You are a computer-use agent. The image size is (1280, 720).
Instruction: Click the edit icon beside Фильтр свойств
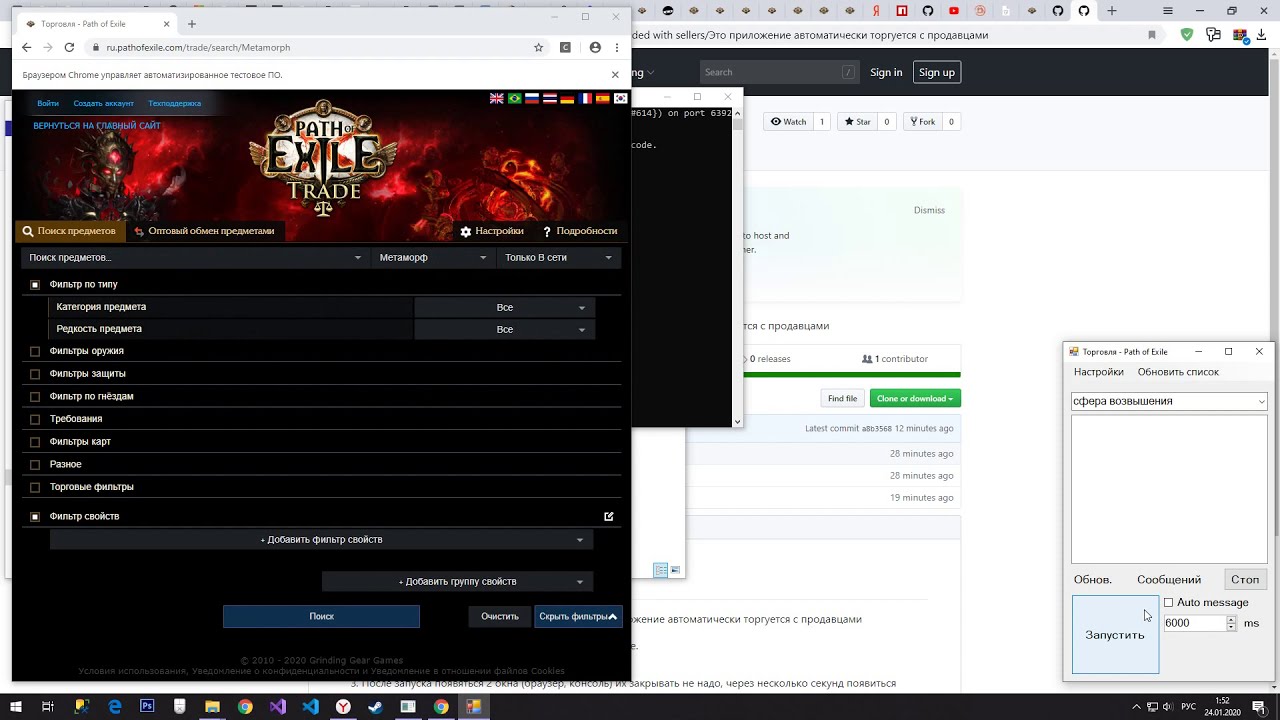tap(608, 516)
